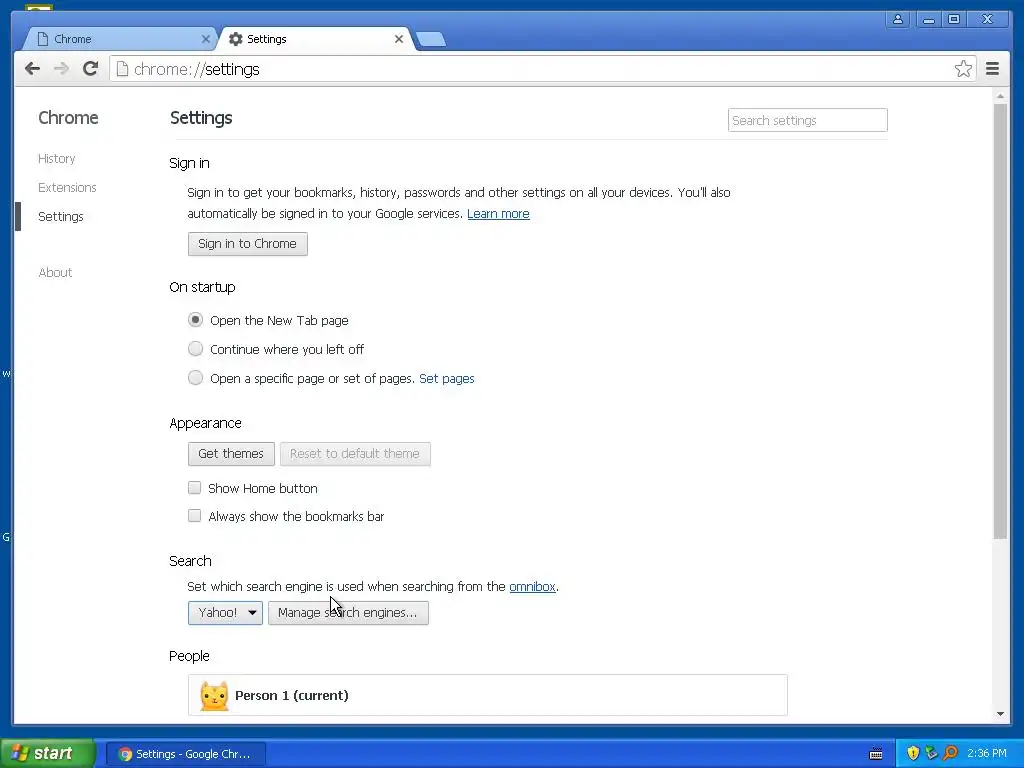Click the scrollbar down arrow
Screen dimensions: 1024x768
click(x=1000, y=714)
